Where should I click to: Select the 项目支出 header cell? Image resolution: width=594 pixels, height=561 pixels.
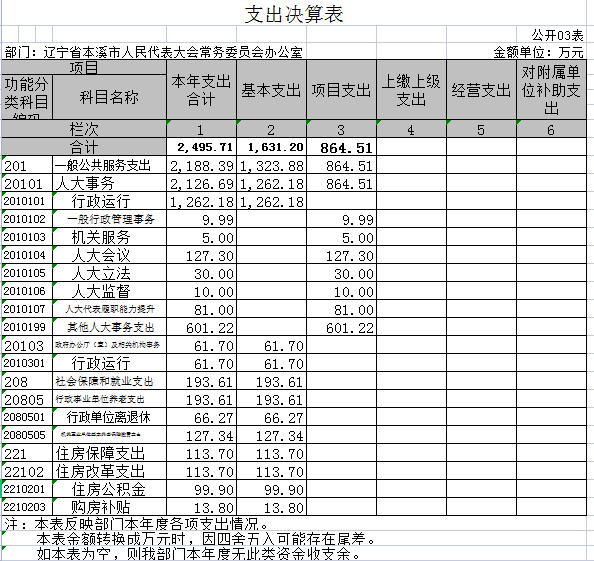[x=341, y=90]
